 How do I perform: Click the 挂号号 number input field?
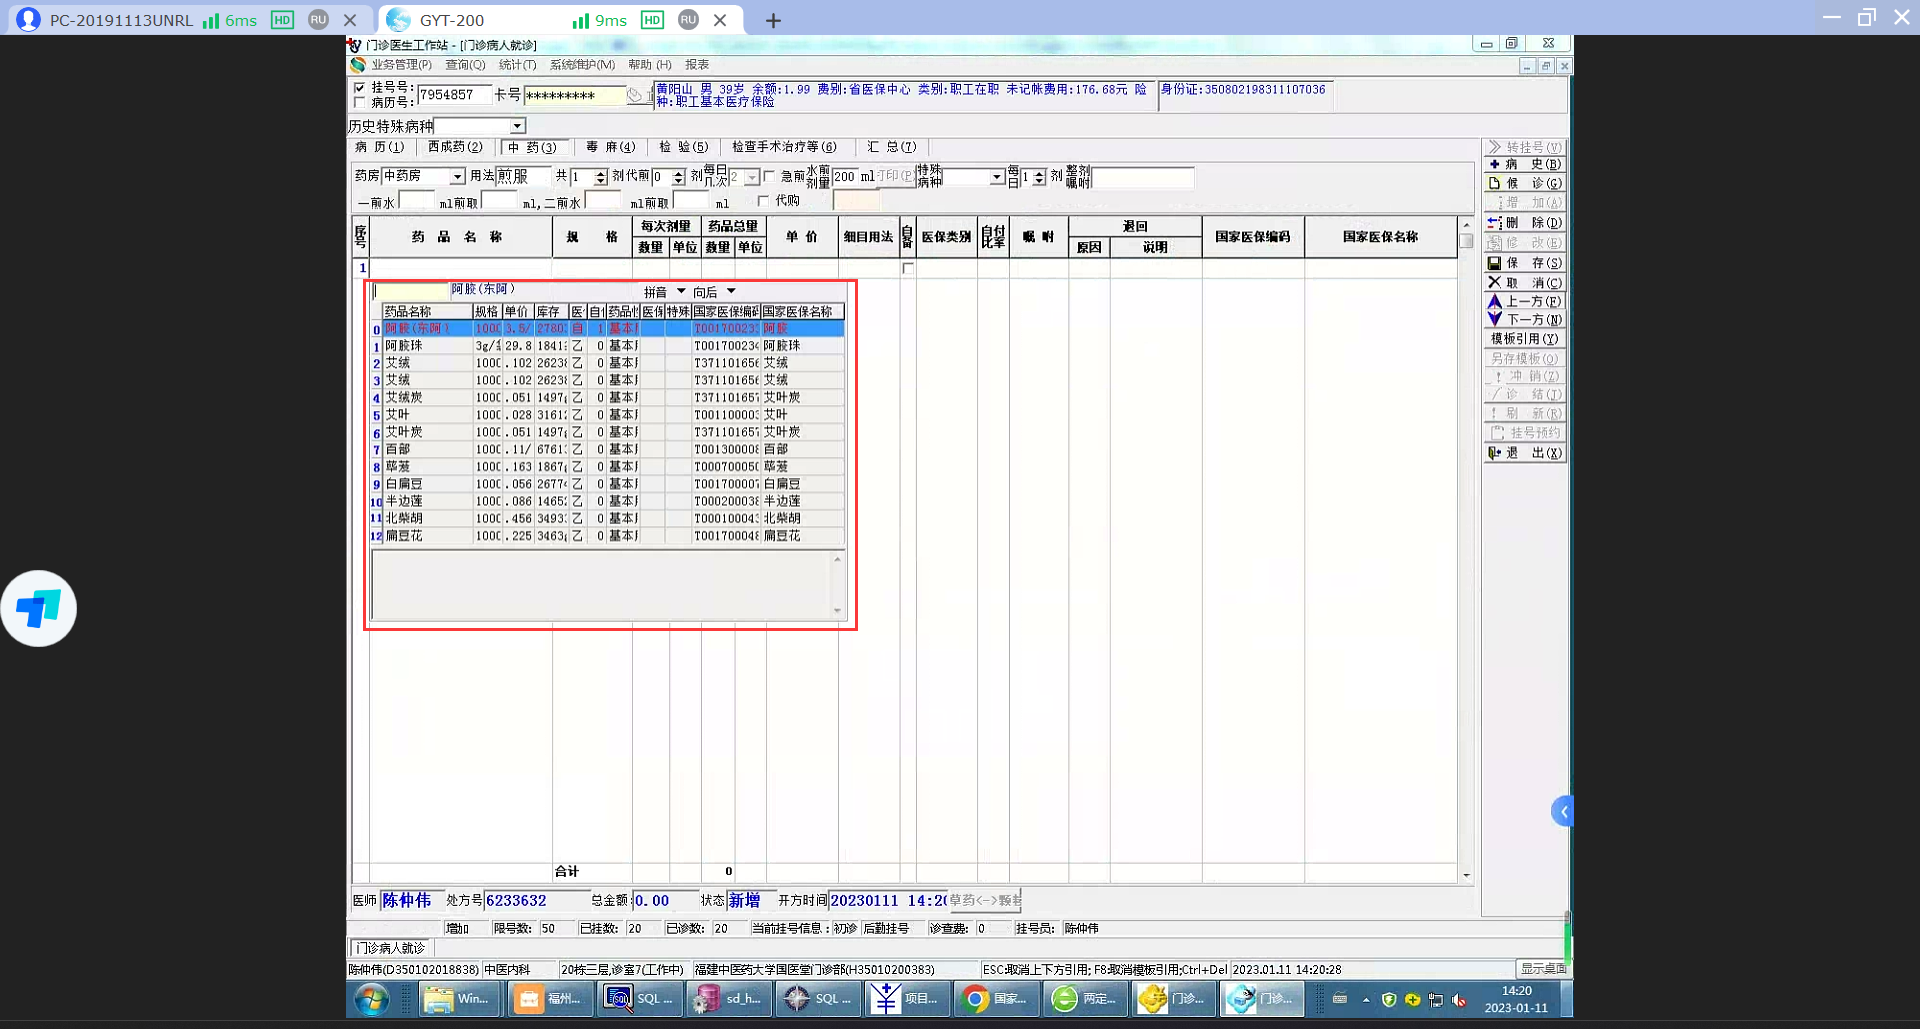click(x=453, y=95)
